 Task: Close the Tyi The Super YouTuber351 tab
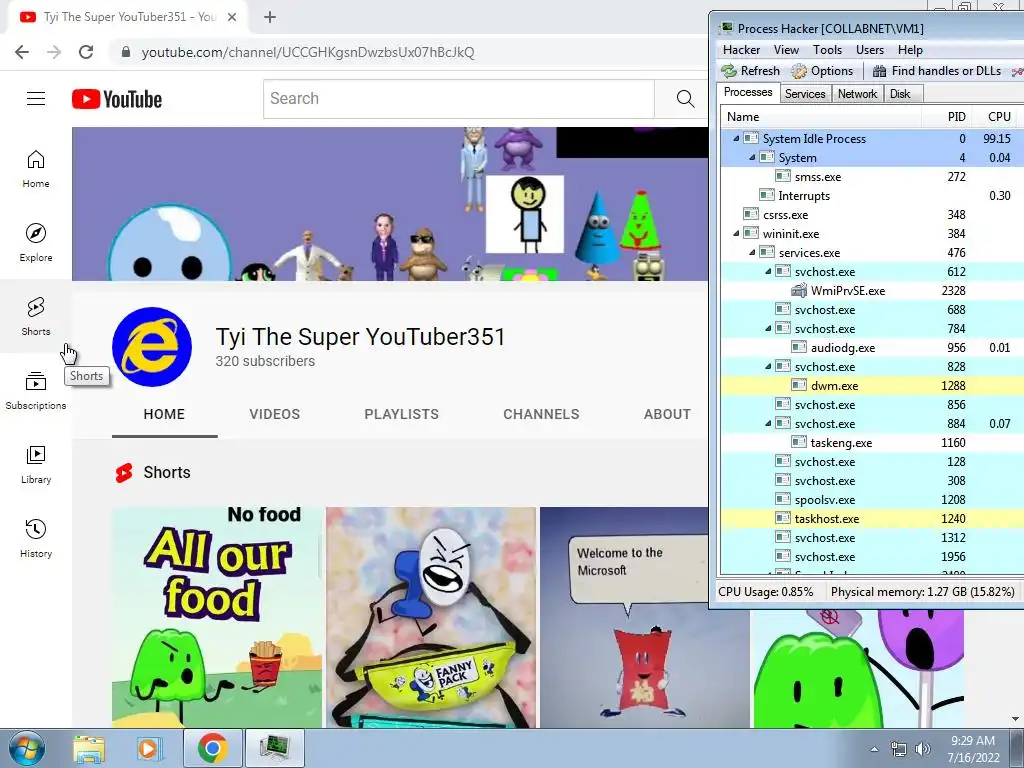232,18
